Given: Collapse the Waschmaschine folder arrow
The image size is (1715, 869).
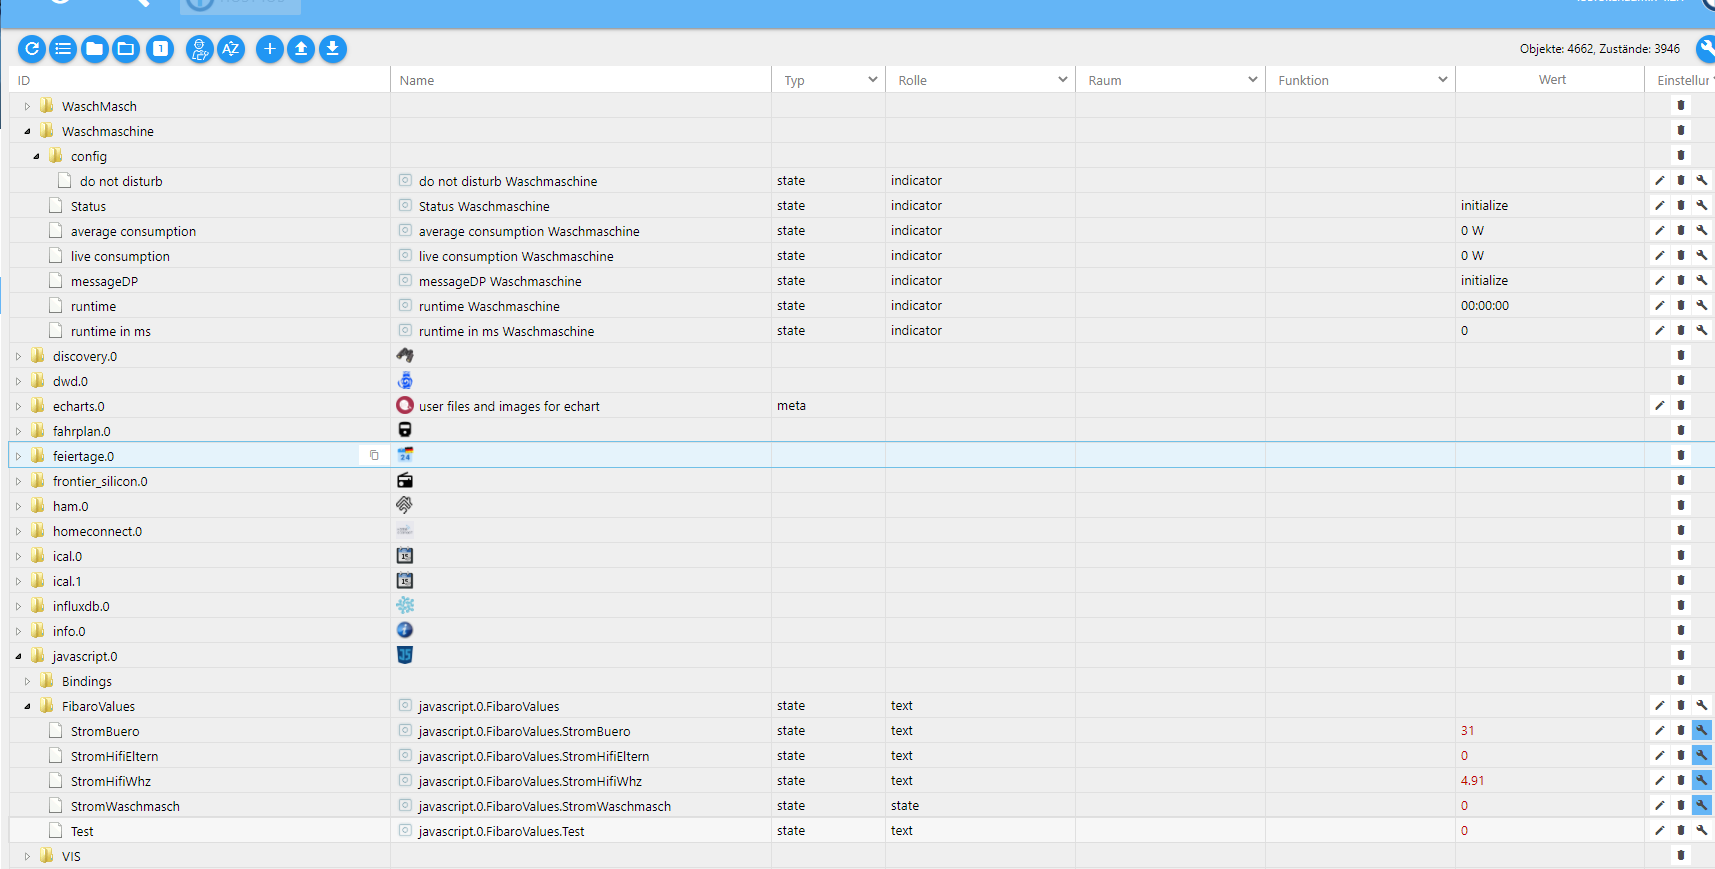Looking at the screenshot, I should [x=27, y=131].
